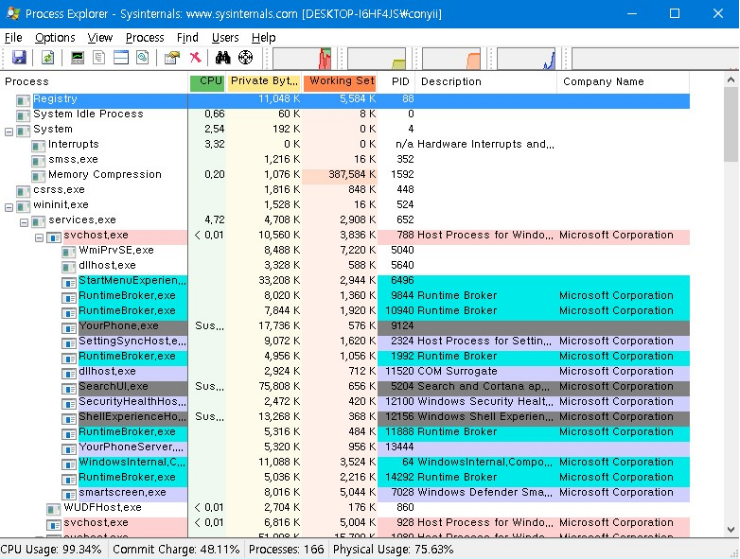Collapse the wininit.exe tree node
The height and width of the screenshot is (559, 740).
pos(9,206)
